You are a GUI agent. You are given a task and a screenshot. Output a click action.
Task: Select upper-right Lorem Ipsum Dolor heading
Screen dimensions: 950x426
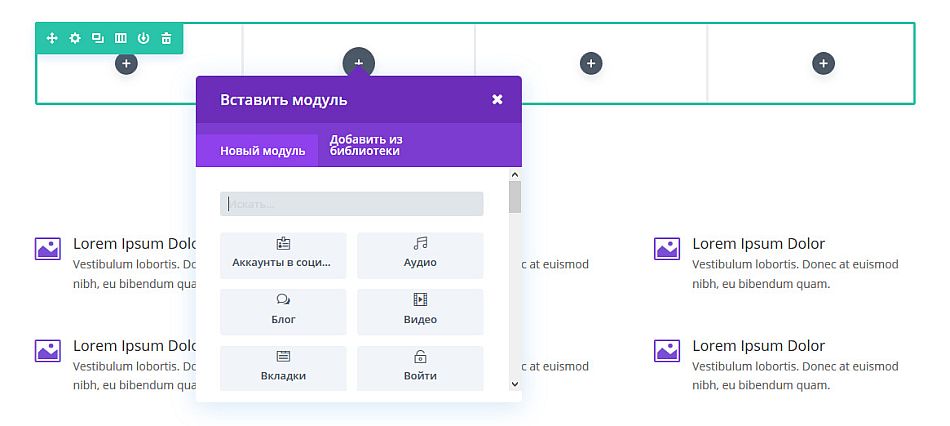[x=759, y=244]
